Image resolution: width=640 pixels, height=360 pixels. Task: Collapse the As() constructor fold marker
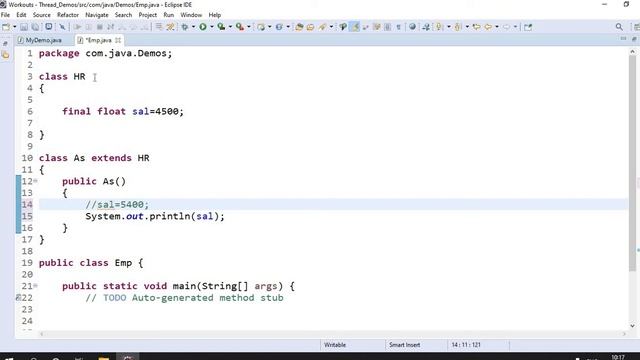click(36, 181)
